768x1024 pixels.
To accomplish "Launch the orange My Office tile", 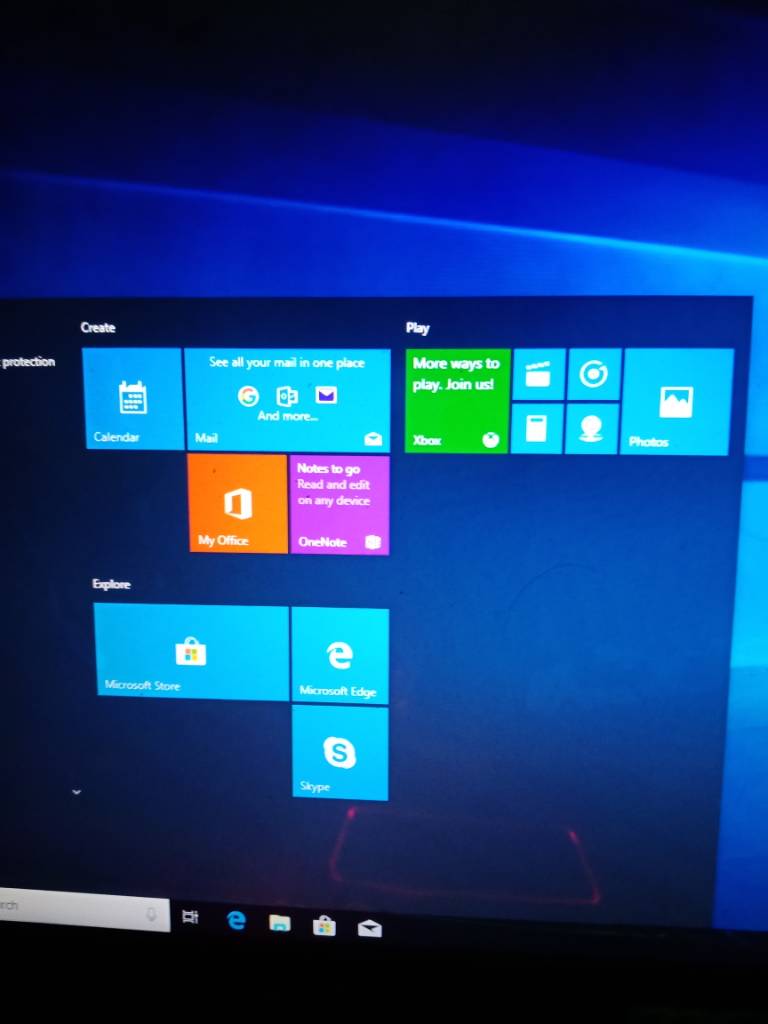I will pos(238,504).
